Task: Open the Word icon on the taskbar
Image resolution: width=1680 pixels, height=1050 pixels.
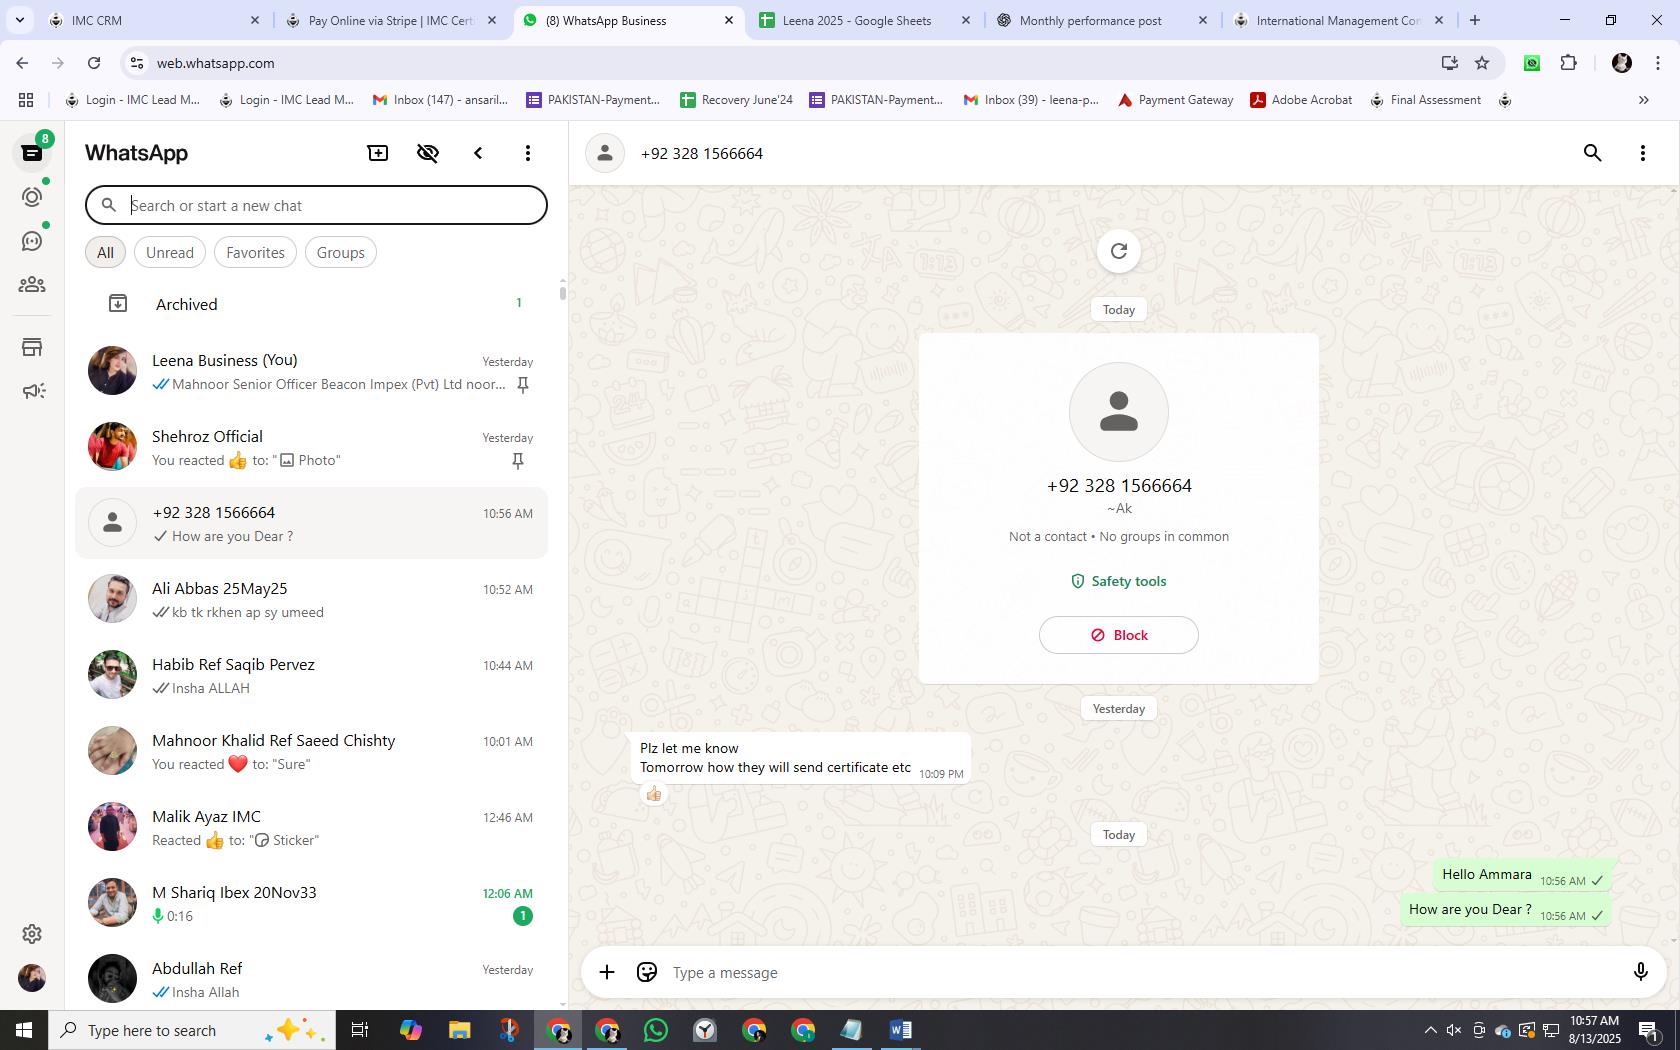Action: coord(900,1030)
